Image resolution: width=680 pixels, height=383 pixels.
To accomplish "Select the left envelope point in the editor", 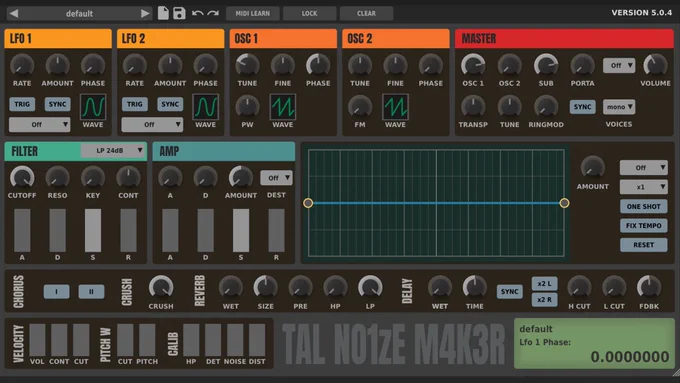I will pos(308,203).
